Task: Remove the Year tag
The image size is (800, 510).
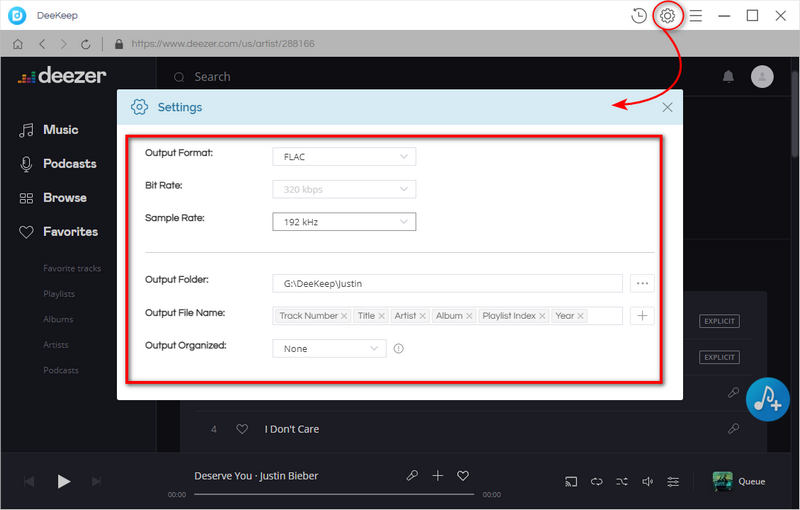Action: (580, 316)
